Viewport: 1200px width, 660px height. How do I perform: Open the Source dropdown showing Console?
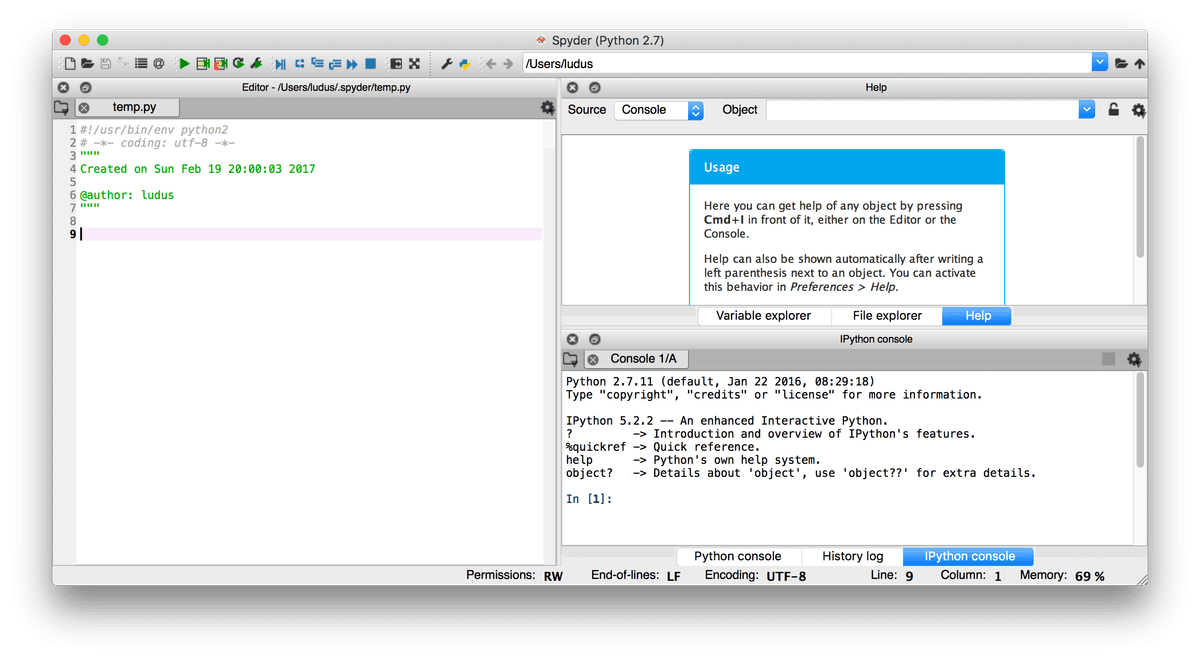tap(660, 110)
